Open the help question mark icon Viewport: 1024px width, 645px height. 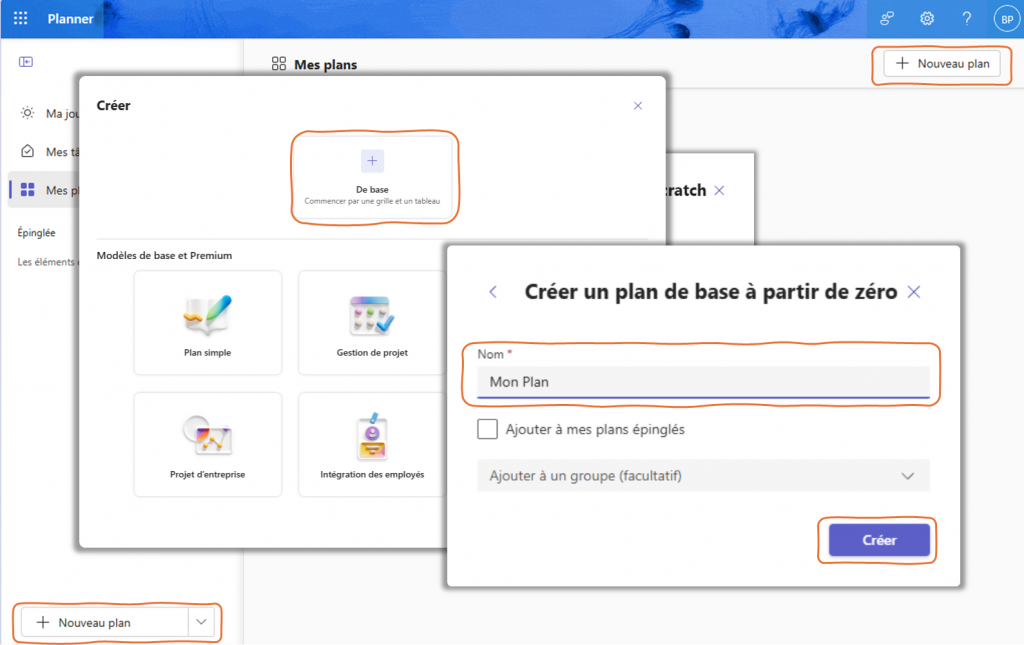[x=966, y=18]
